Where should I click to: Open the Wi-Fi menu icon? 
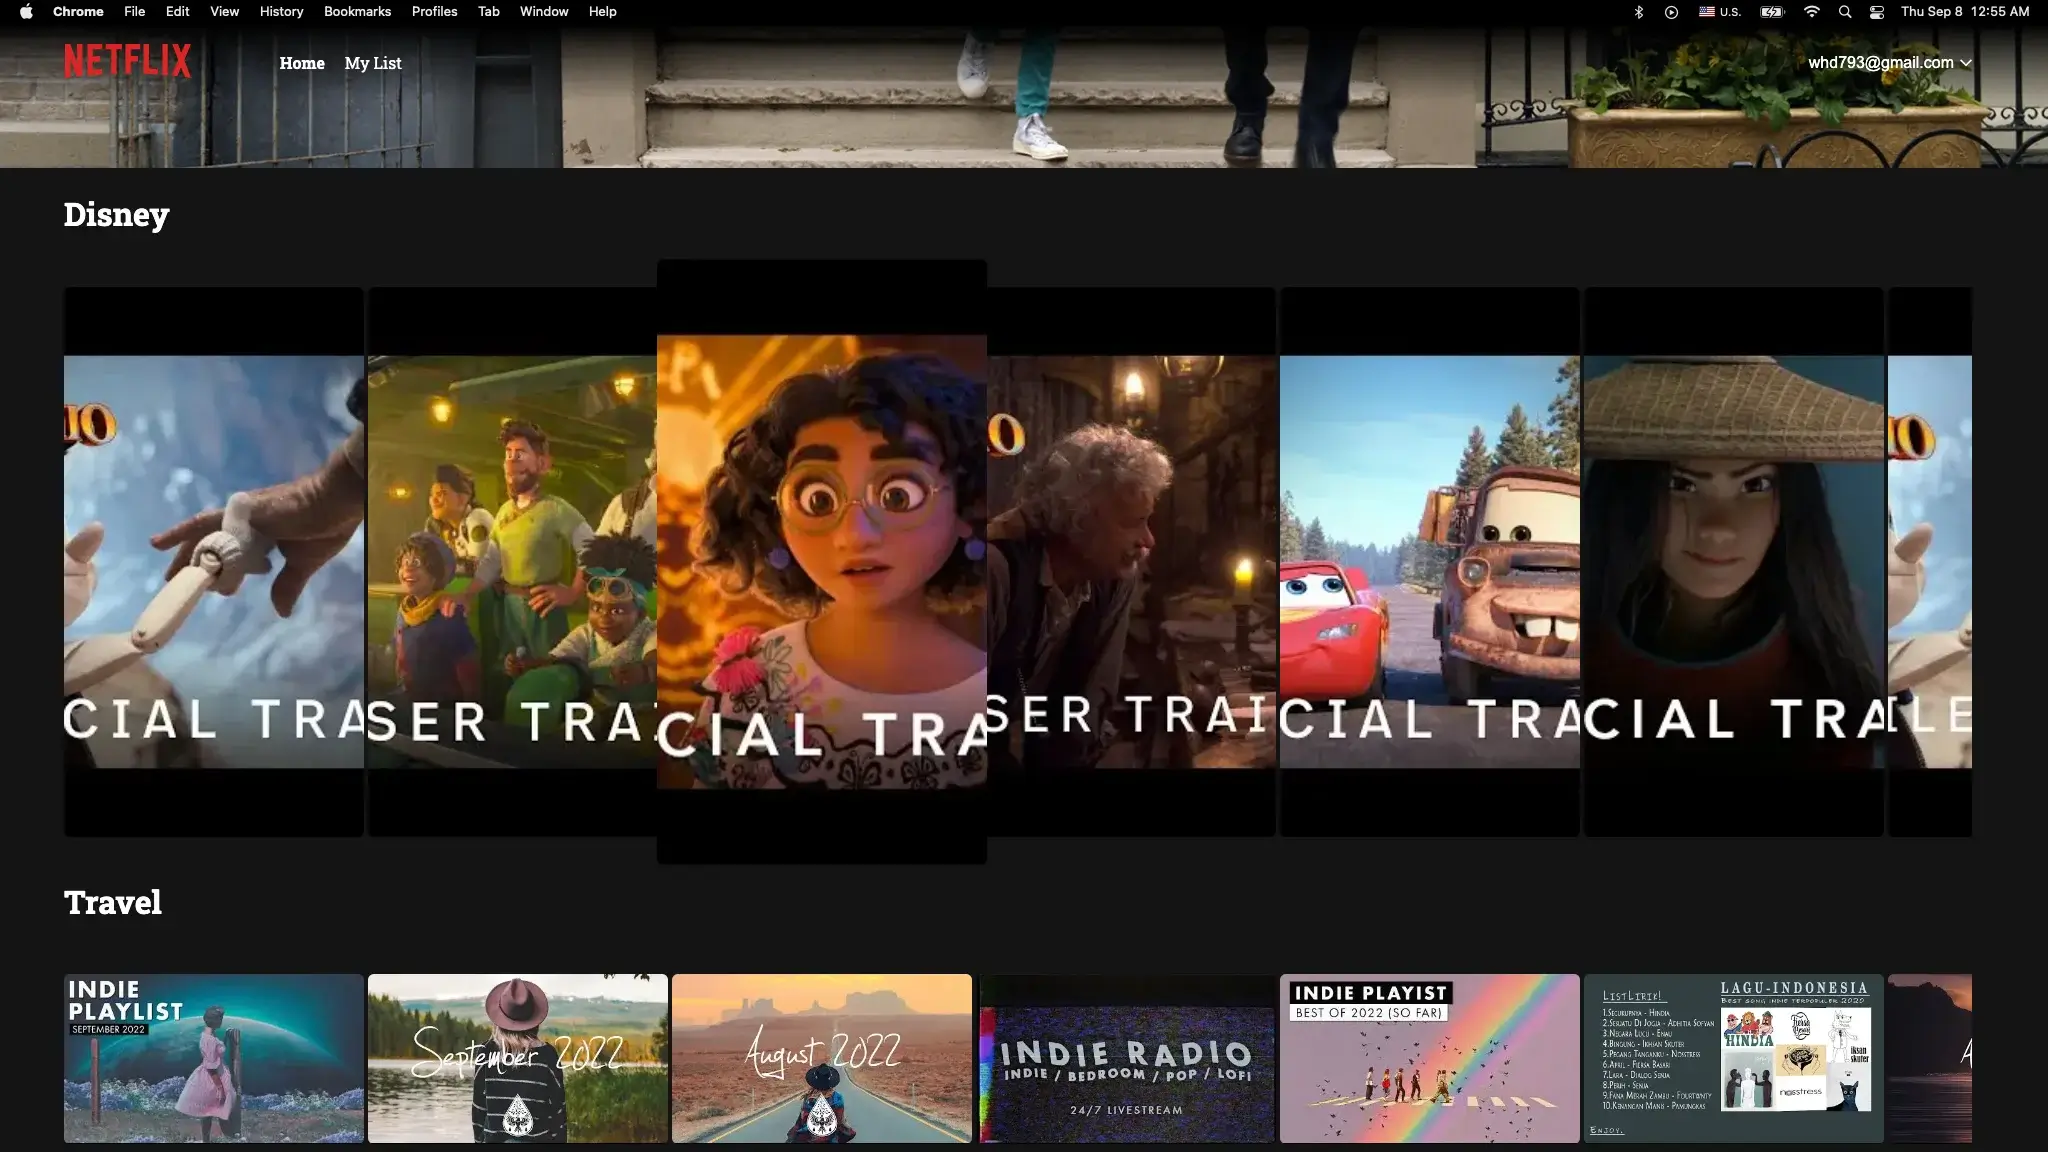coord(1811,12)
